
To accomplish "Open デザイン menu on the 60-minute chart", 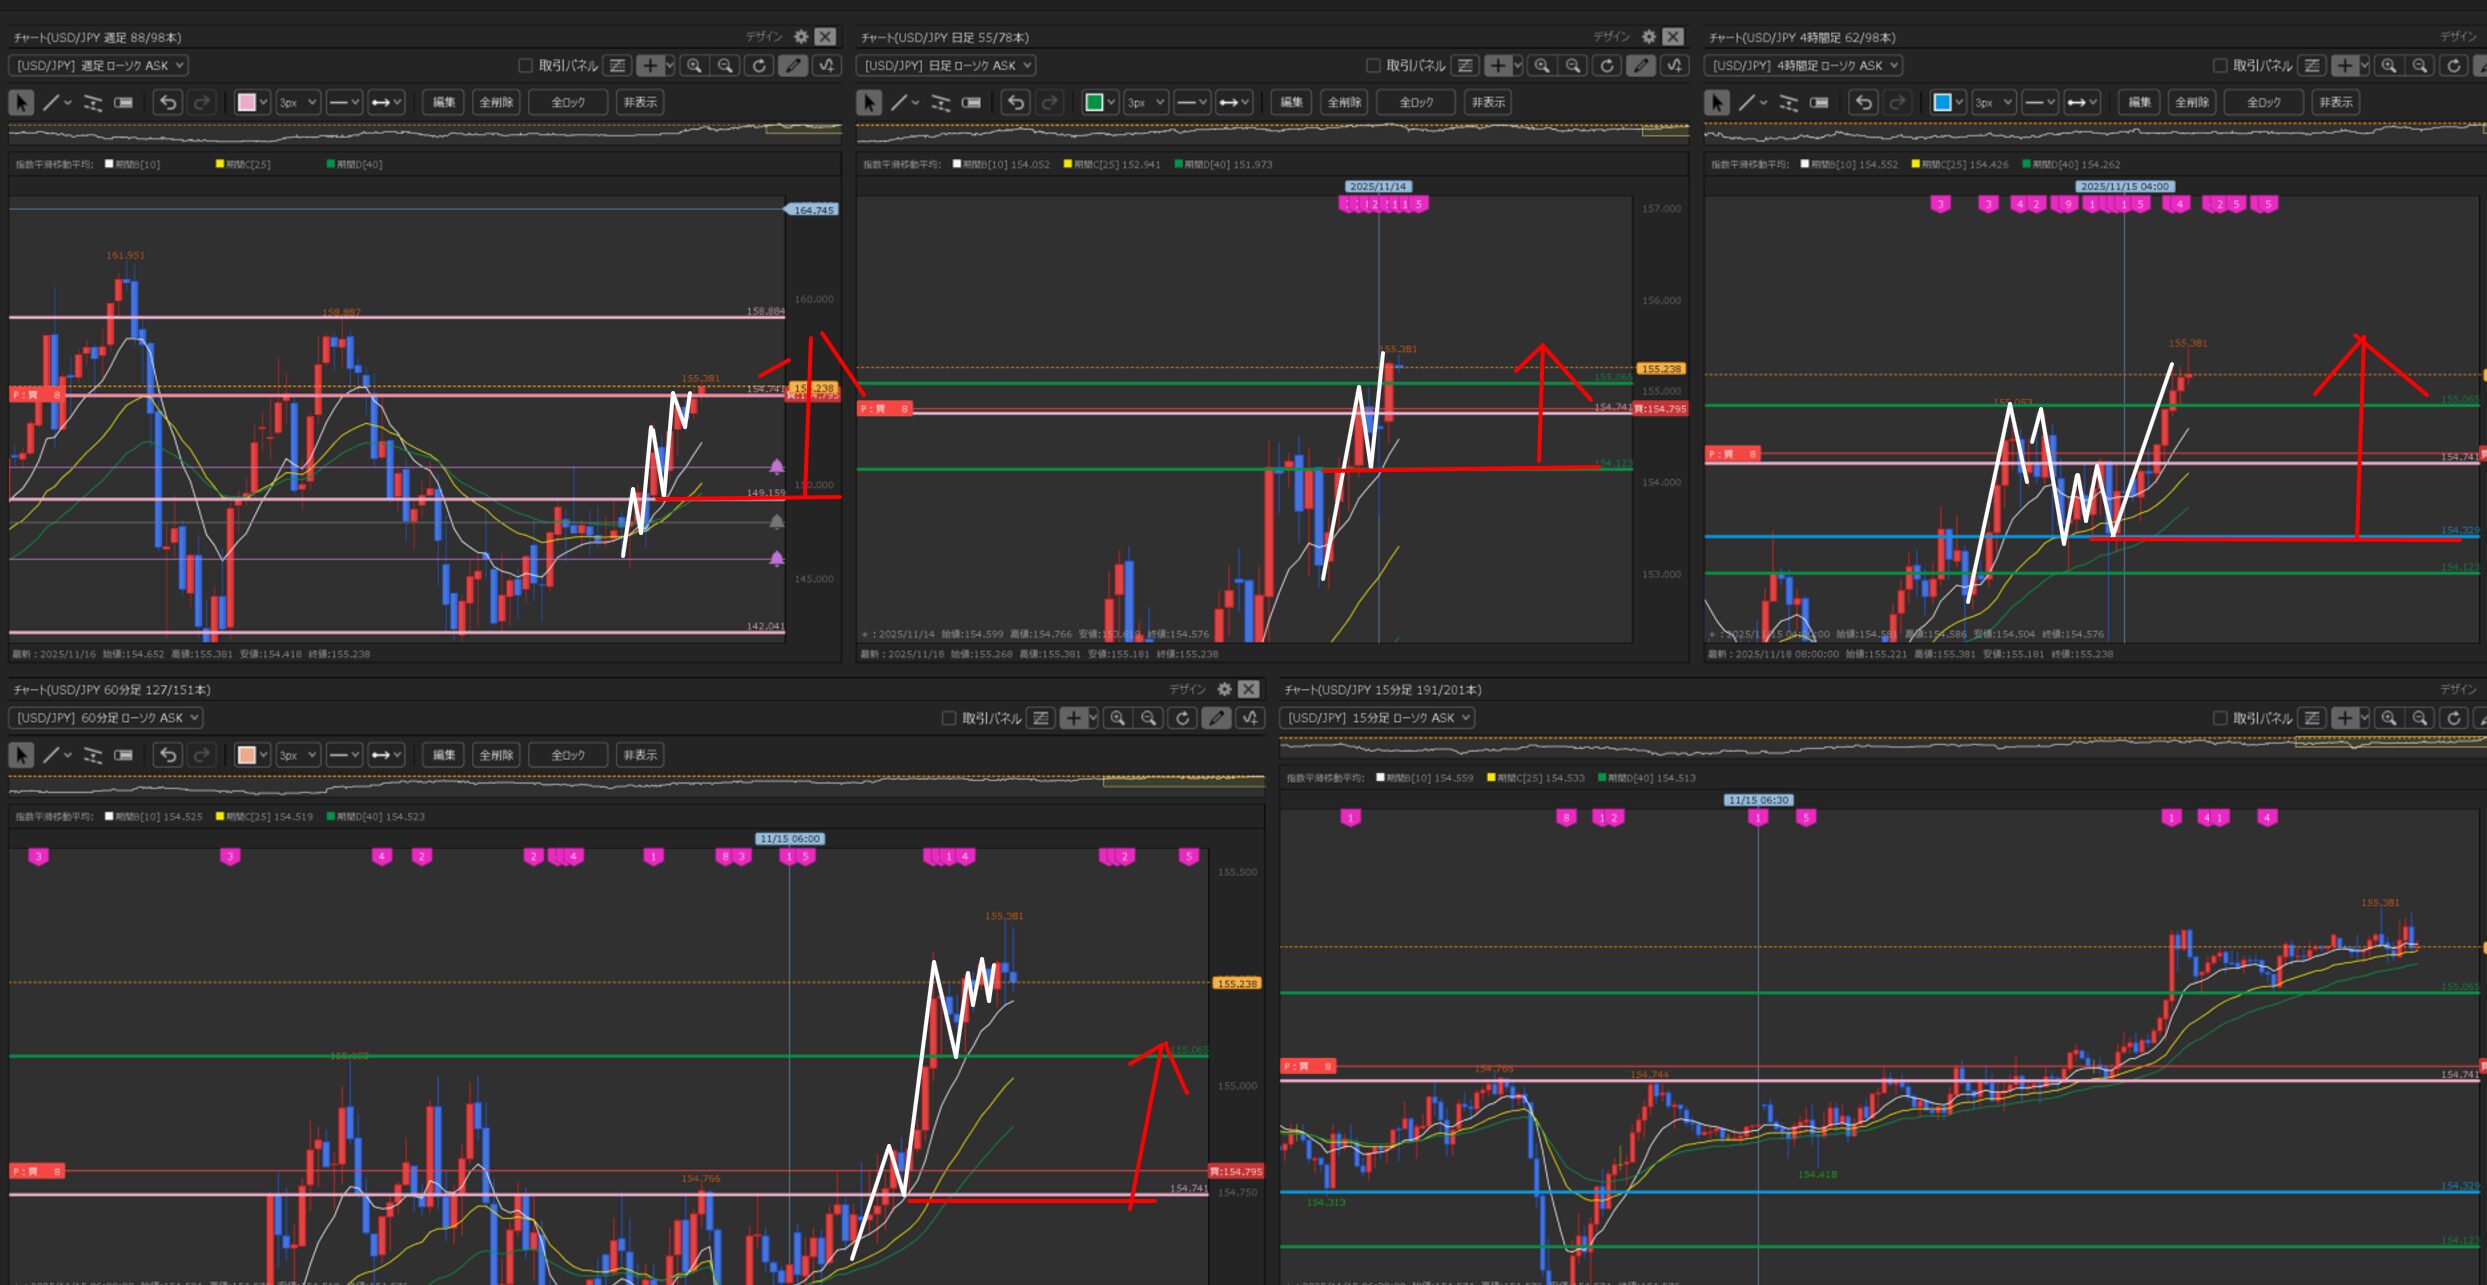I will point(1187,689).
